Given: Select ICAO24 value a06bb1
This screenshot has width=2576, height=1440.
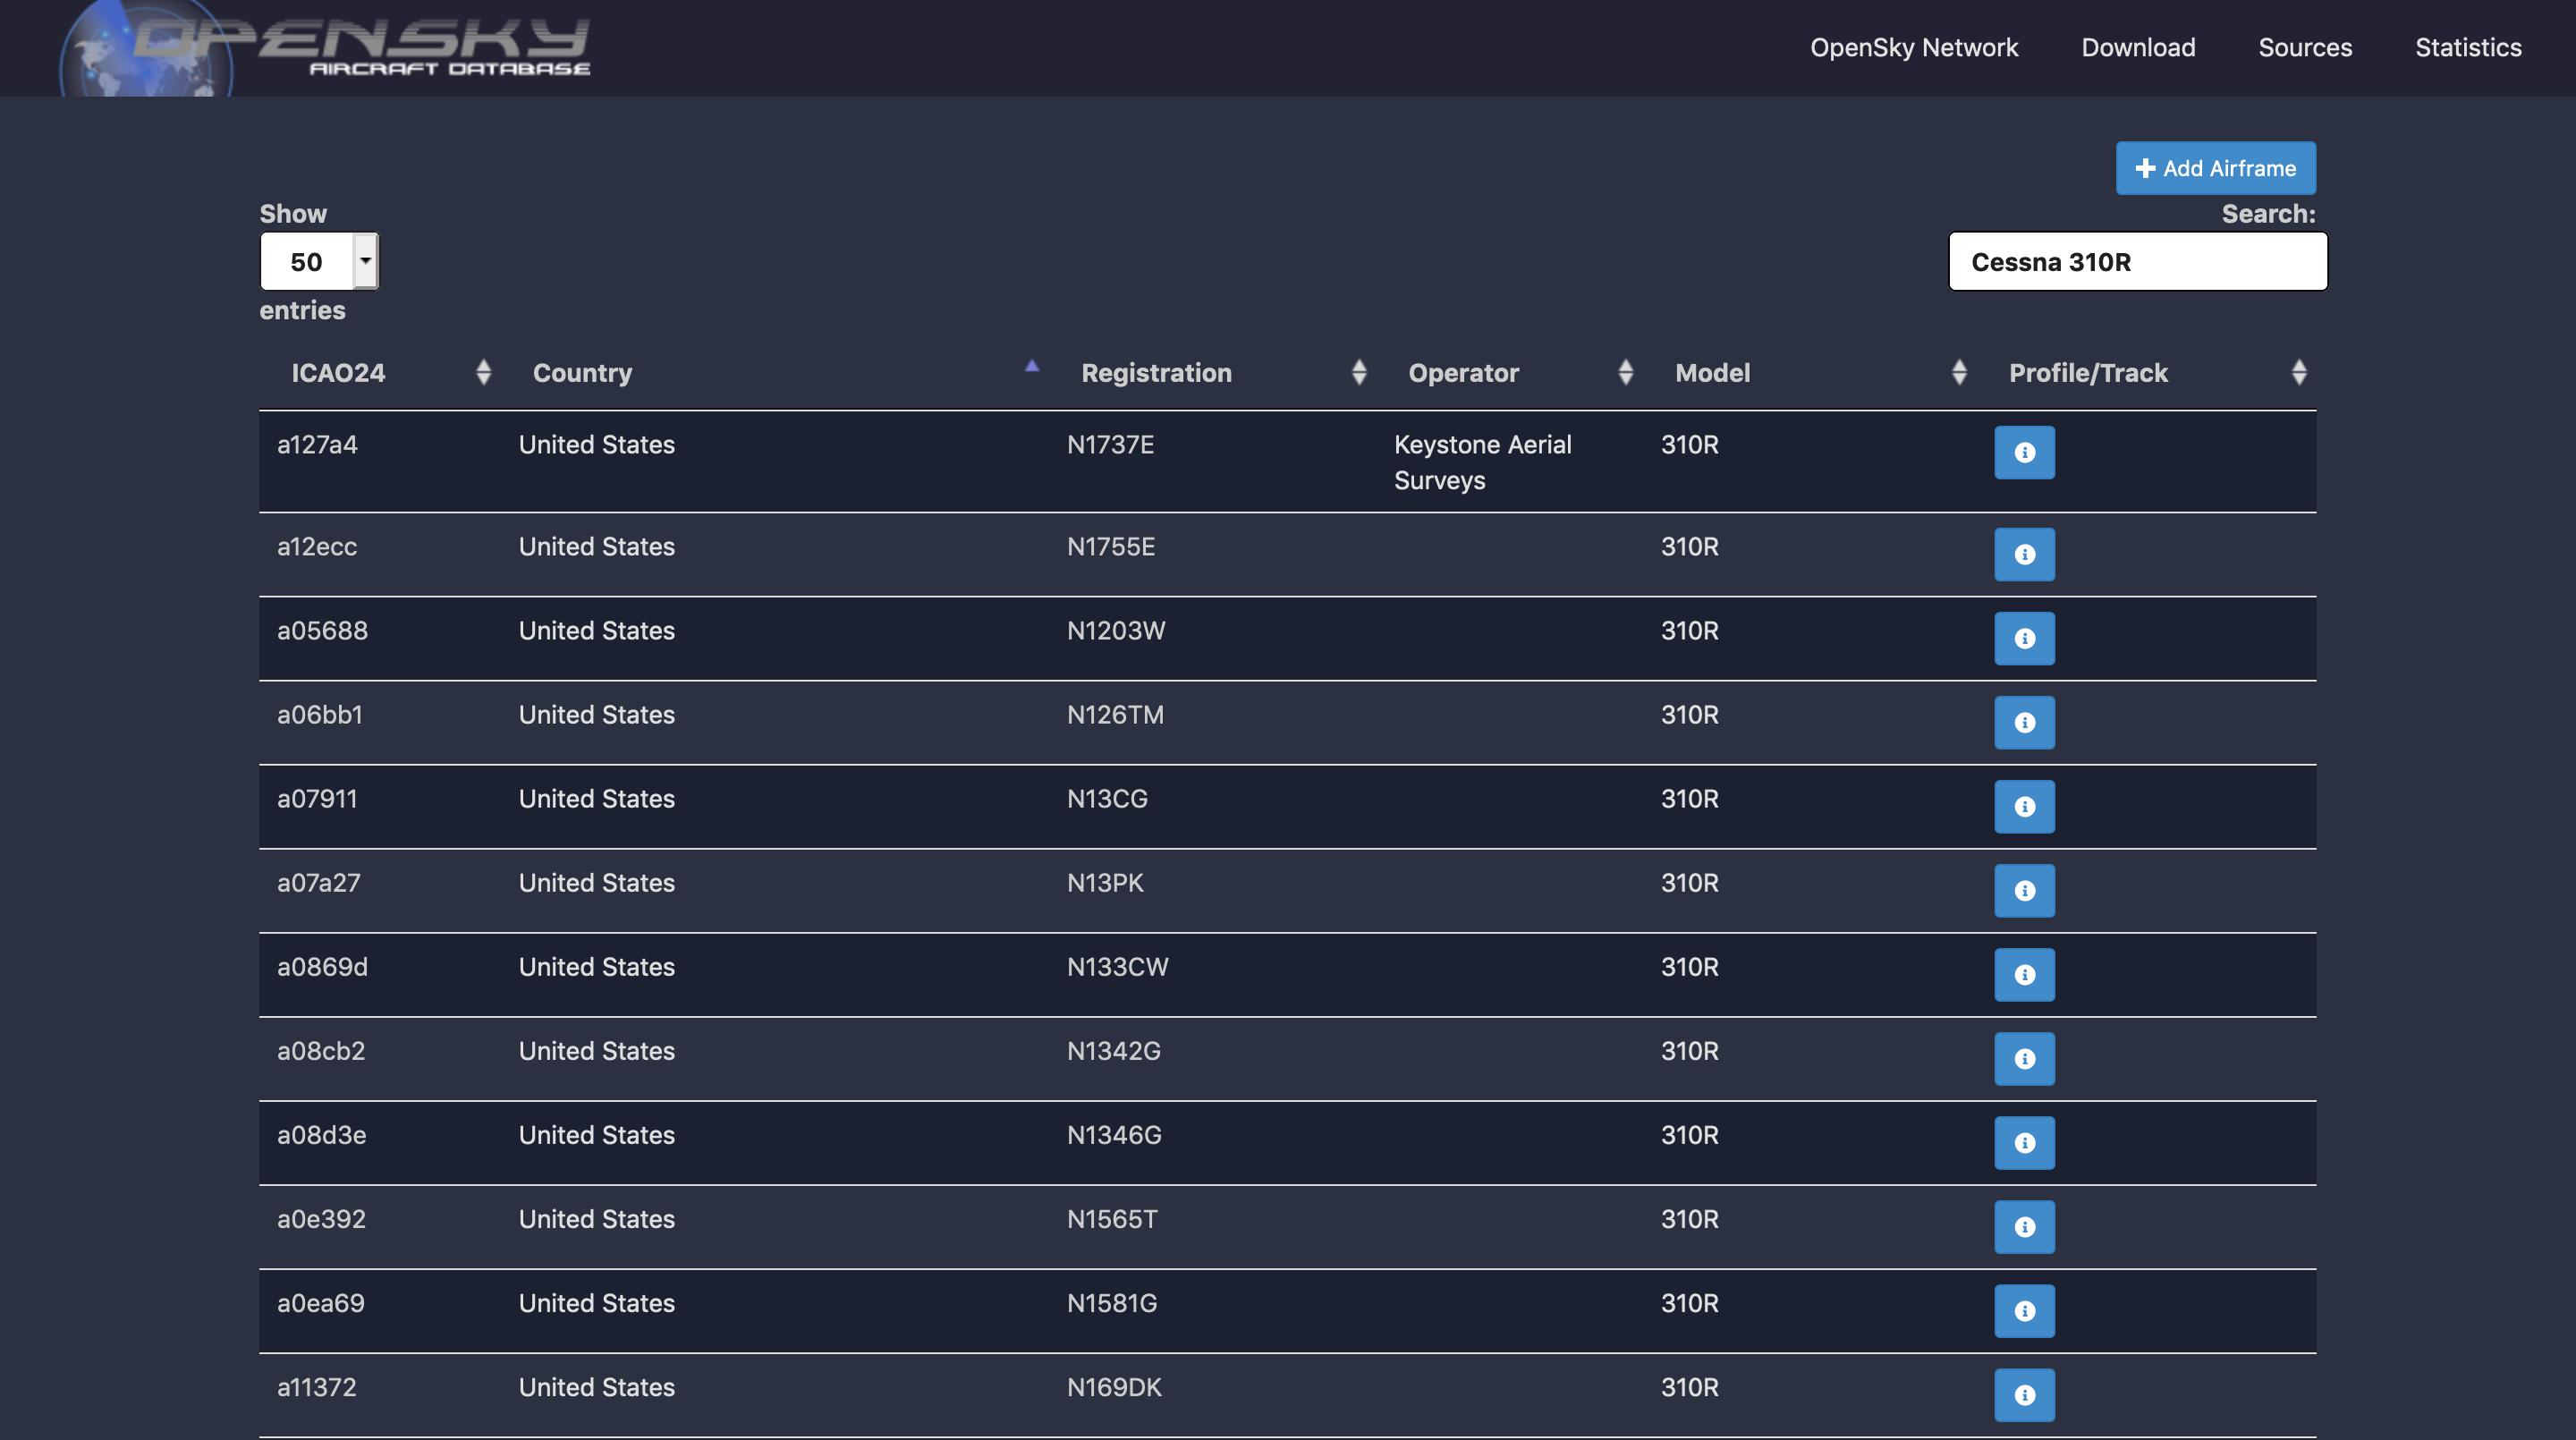Looking at the screenshot, I should click(x=319, y=715).
